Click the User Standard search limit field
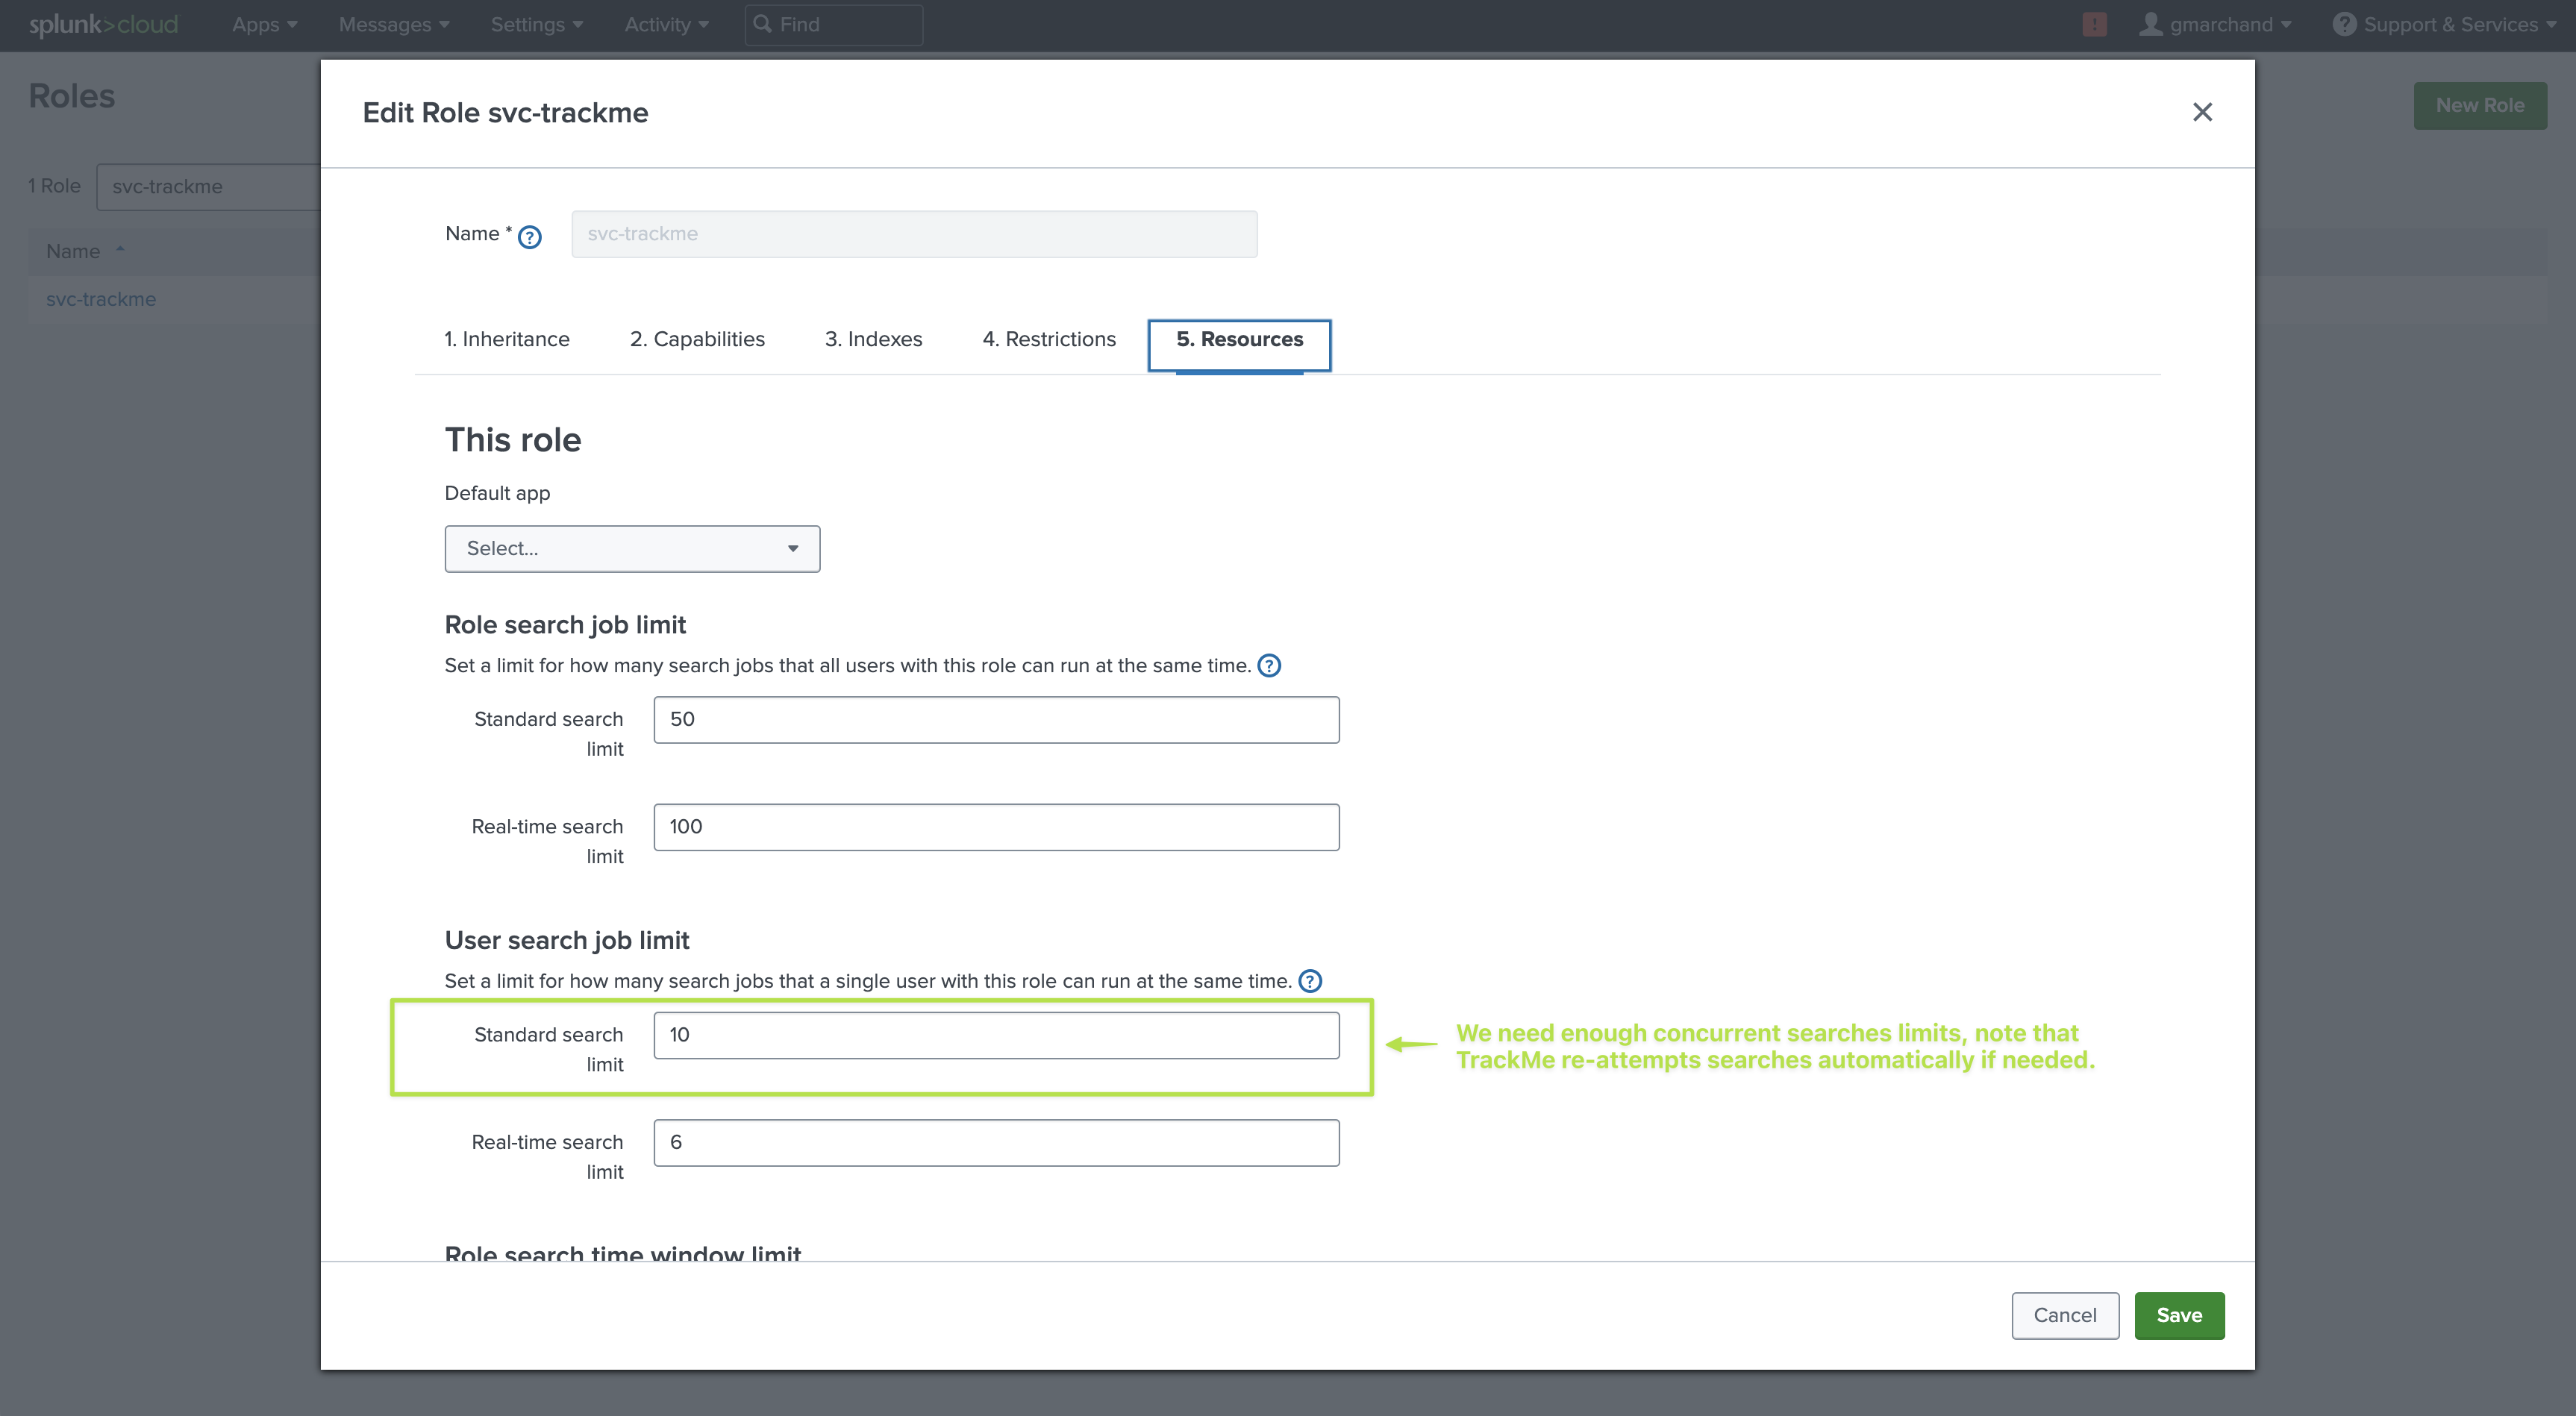This screenshot has height=1416, width=2576. point(996,1035)
